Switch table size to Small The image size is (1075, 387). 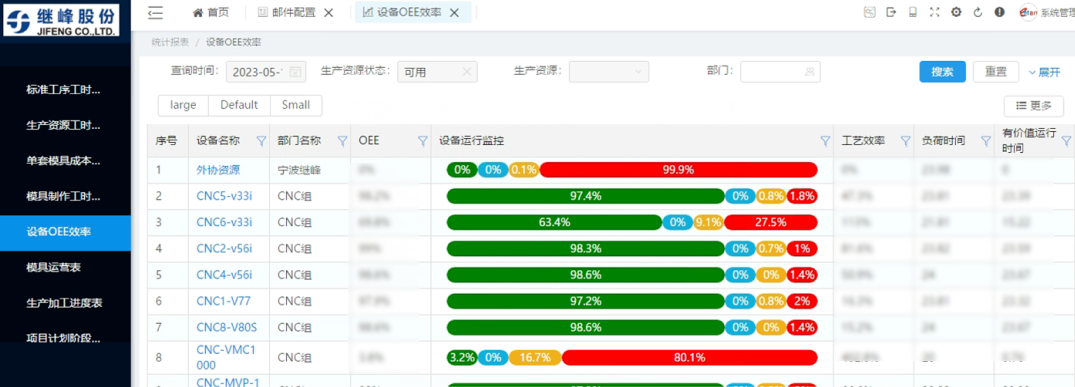(x=296, y=106)
